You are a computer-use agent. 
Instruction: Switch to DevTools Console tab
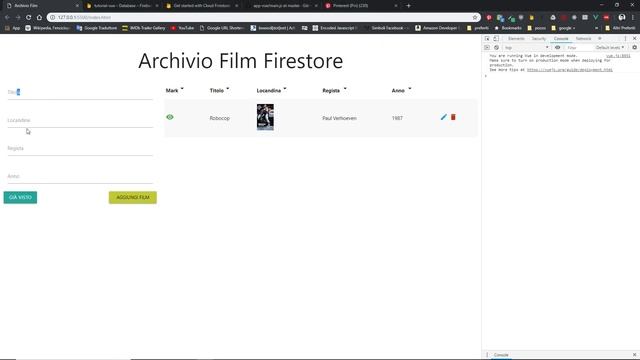pos(561,38)
